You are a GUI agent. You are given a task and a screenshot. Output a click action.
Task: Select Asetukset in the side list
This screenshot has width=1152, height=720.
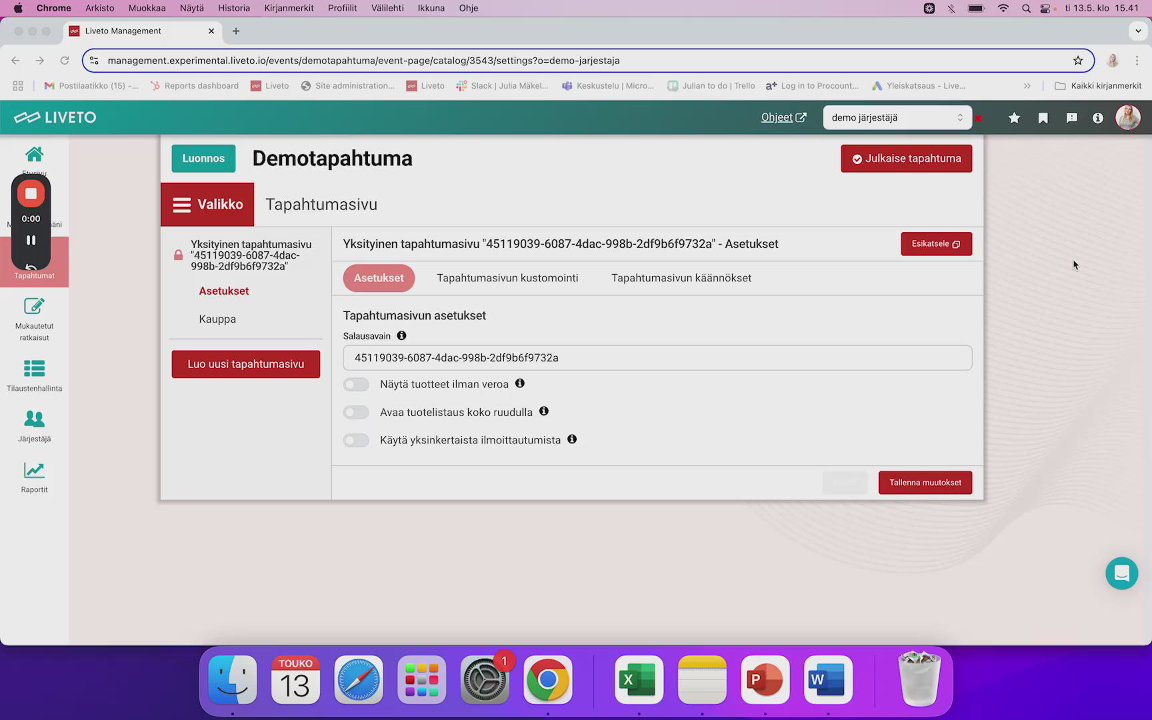pos(223,291)
